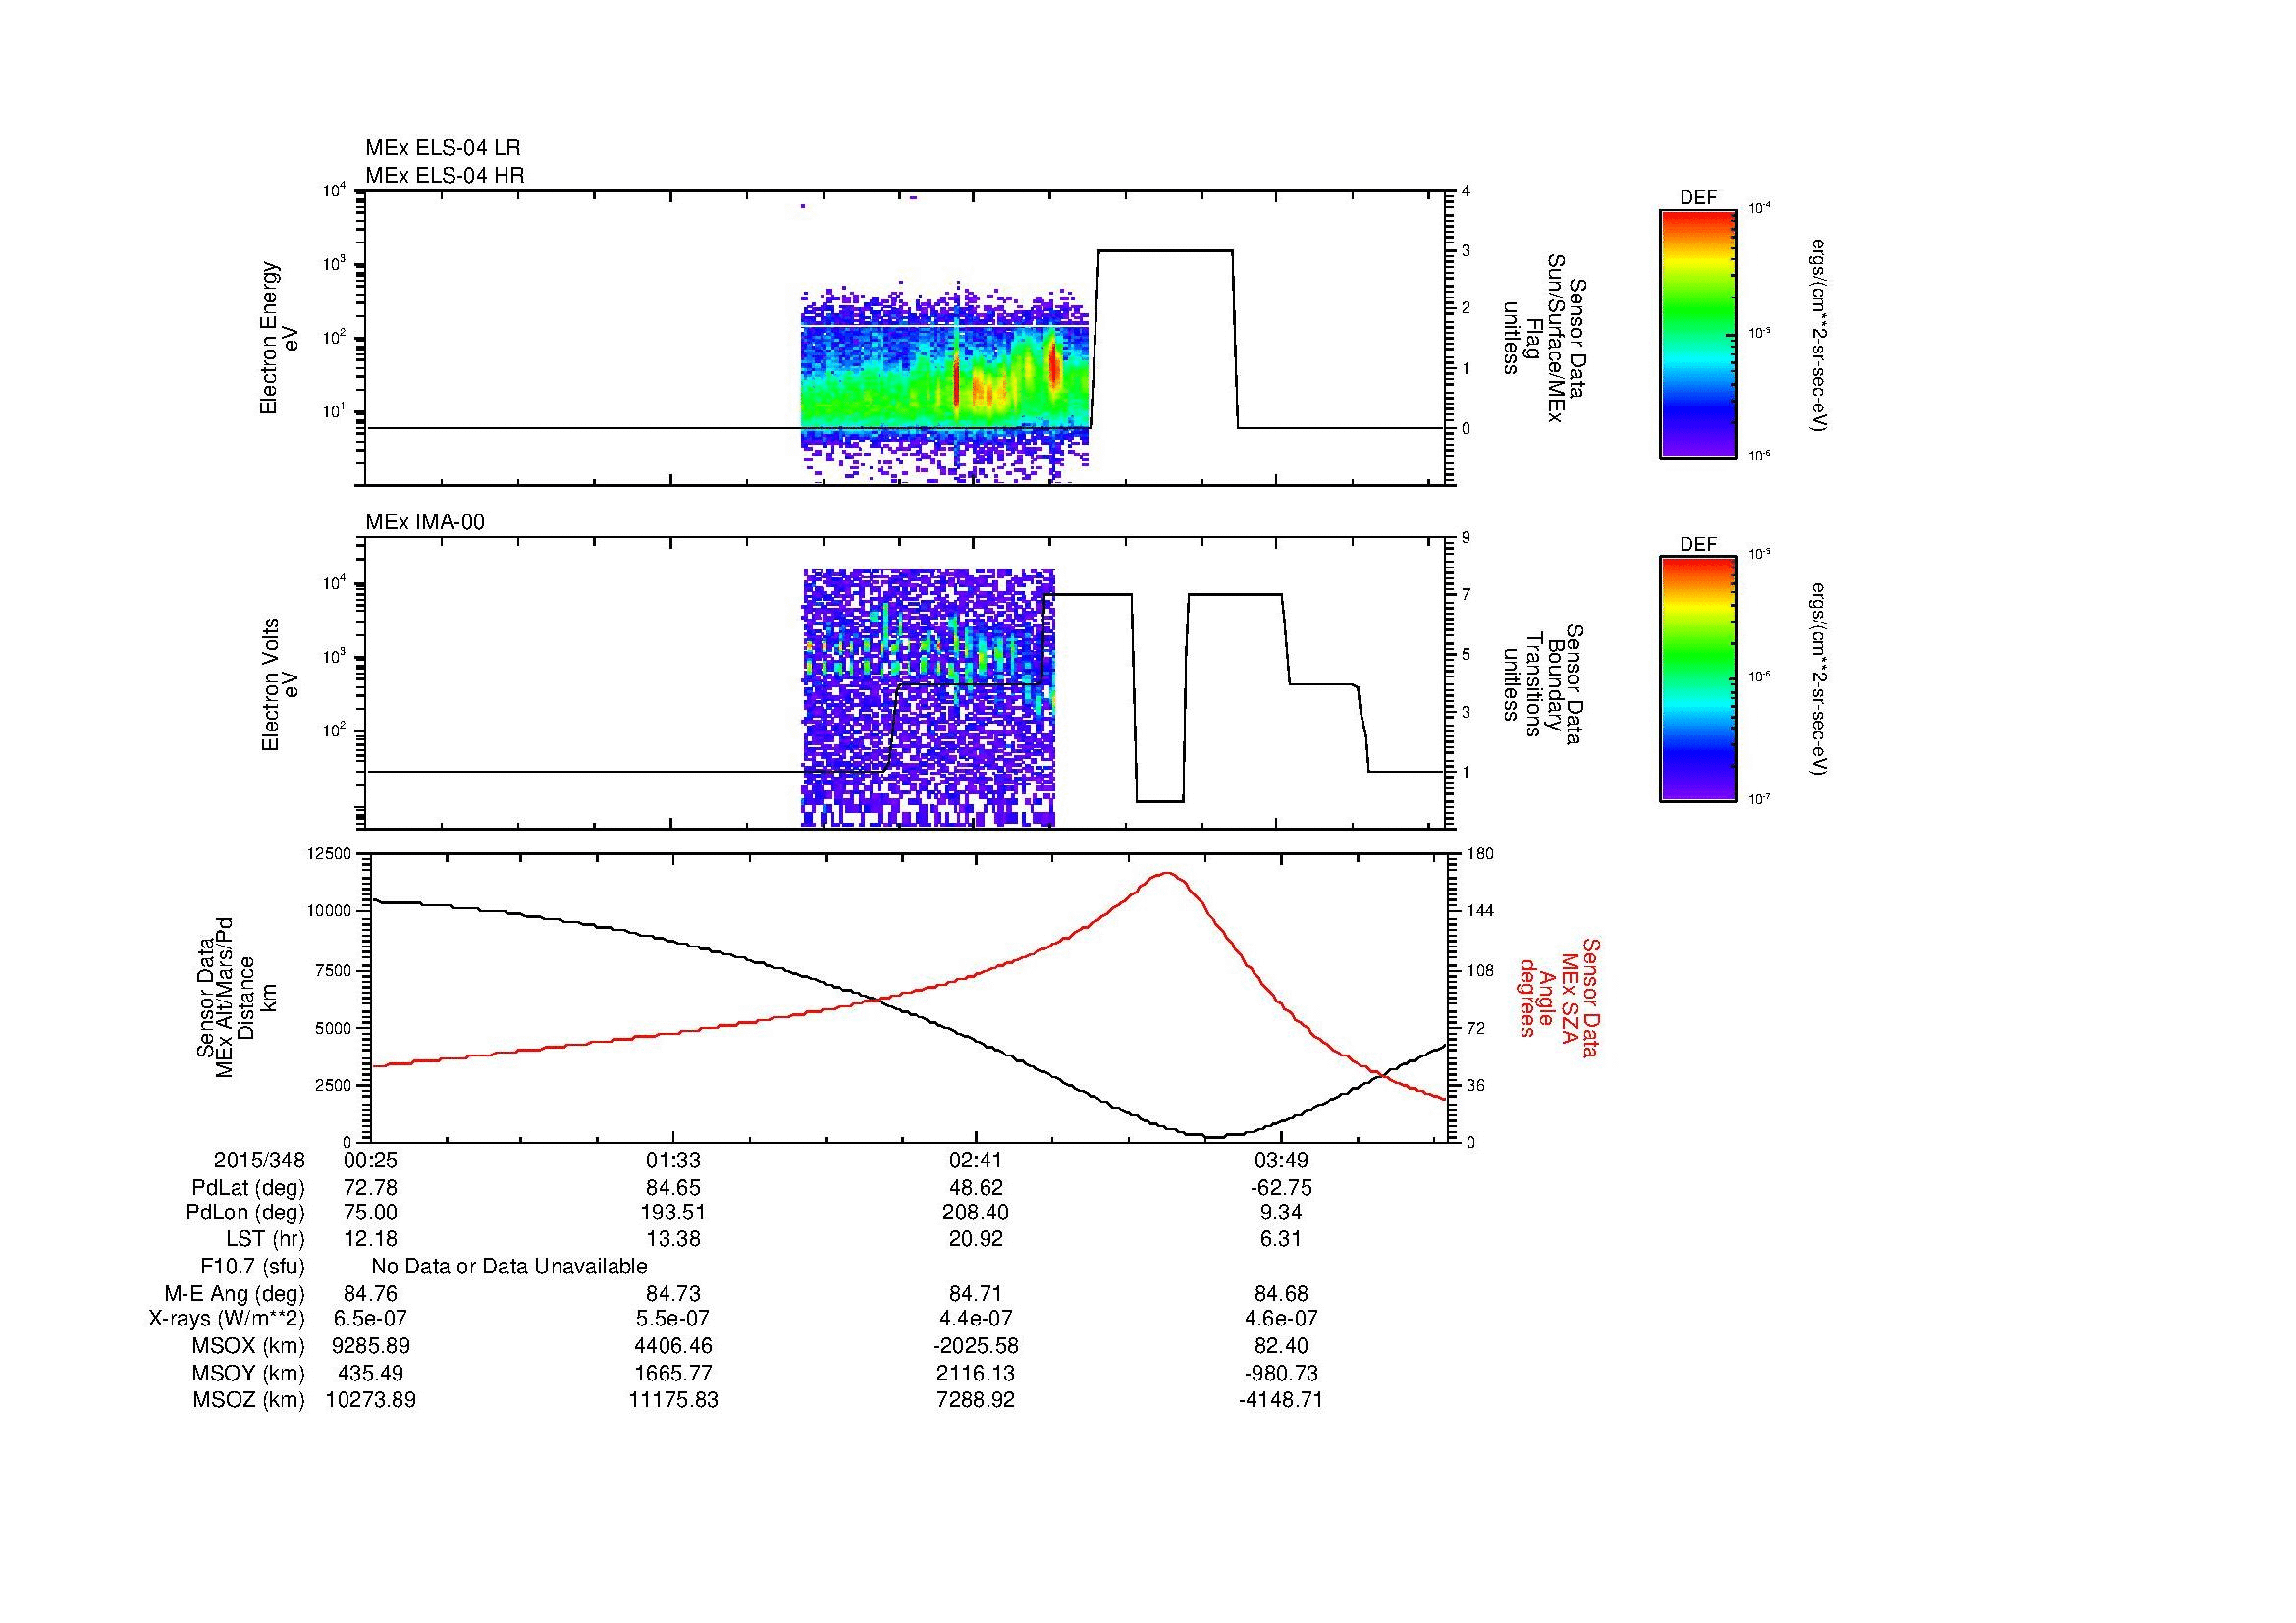Click the '01:33' time tick label

point(673,1160)
